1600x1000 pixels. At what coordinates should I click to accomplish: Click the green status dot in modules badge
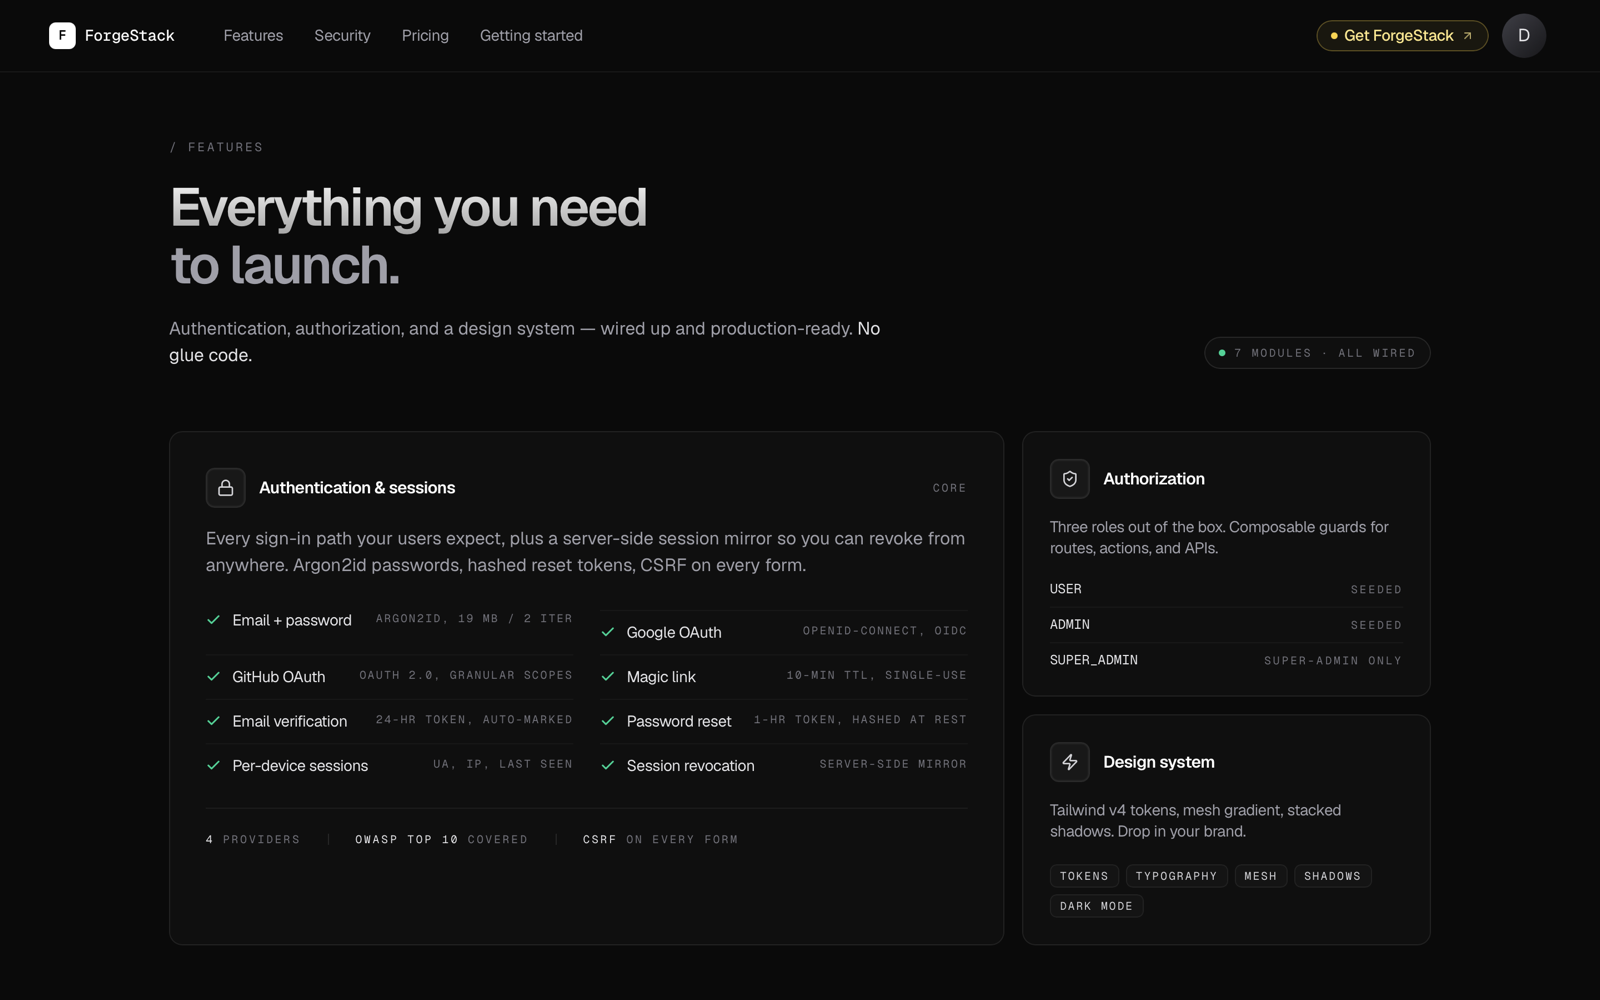(x=1222, y=353)
